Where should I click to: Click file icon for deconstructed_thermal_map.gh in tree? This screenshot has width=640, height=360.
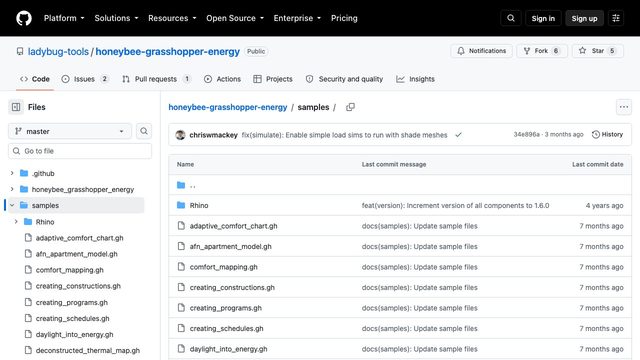[x=28, y=350]
